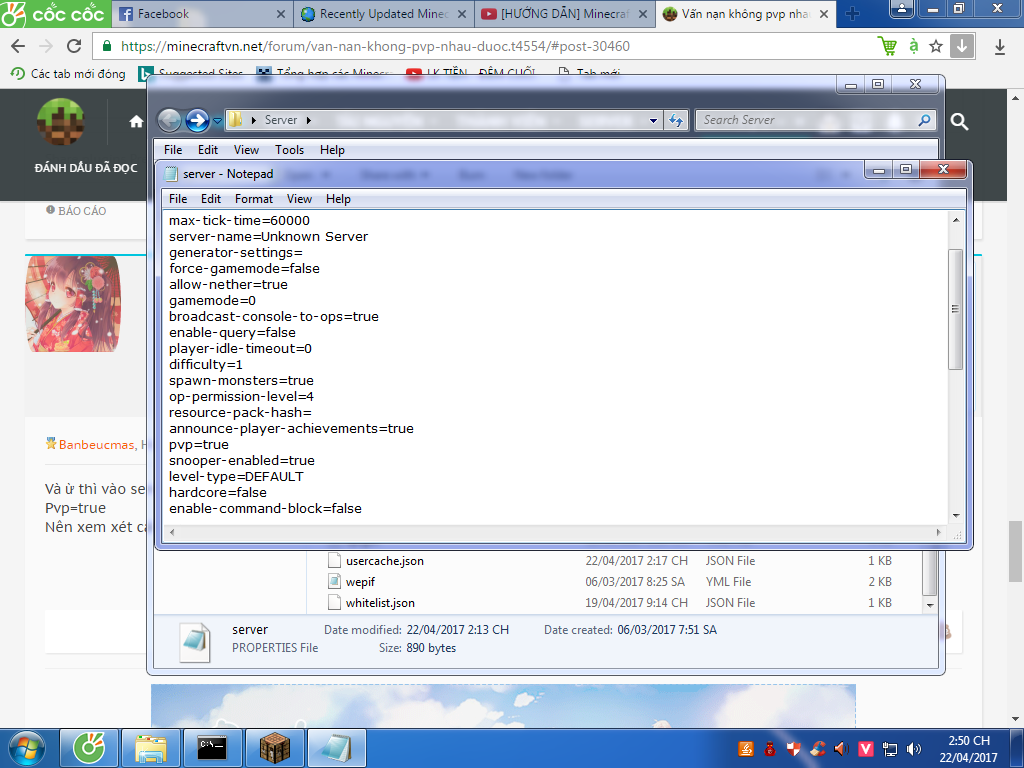Screen dimensions: 1024x768
Task: Click server properties file icon in details pane
Action: click(195, 641)
